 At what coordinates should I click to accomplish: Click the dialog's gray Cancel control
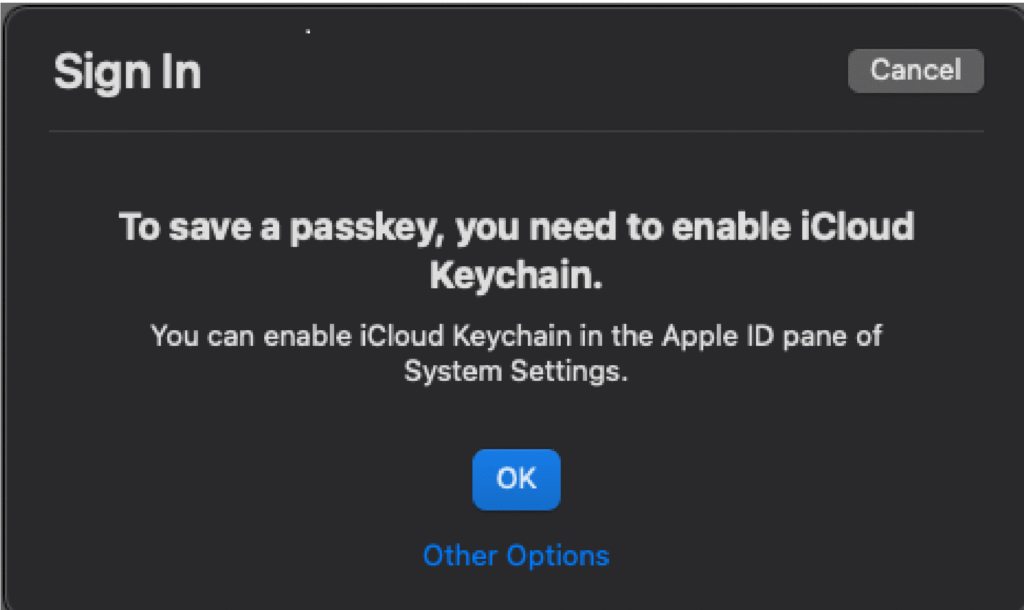914,70
